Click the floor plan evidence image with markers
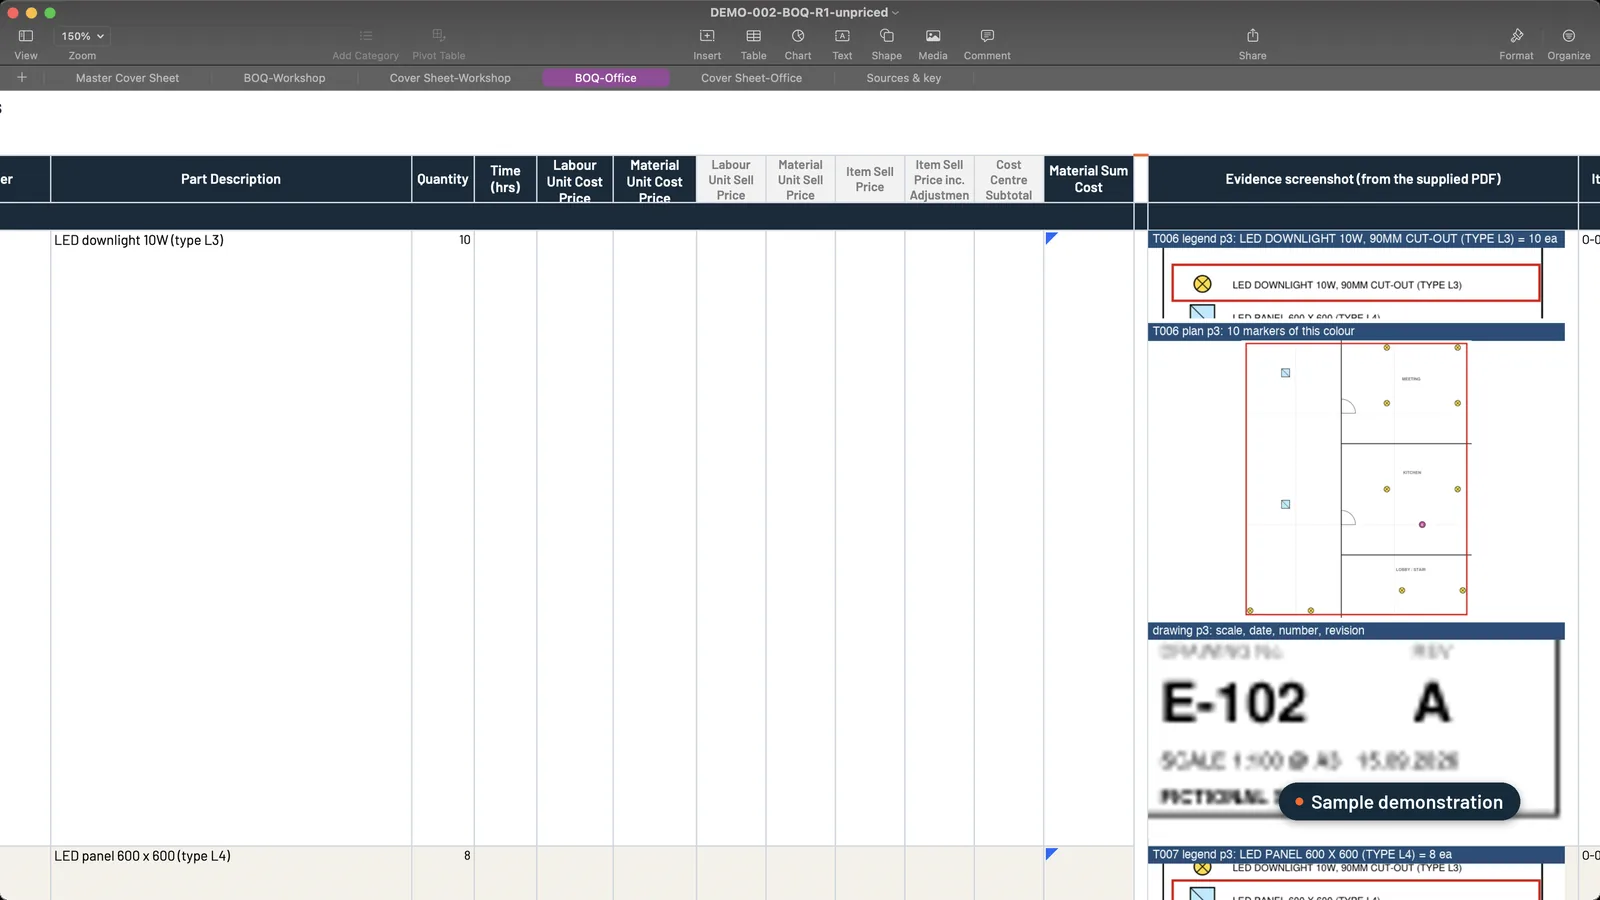 pos(1357,479)
